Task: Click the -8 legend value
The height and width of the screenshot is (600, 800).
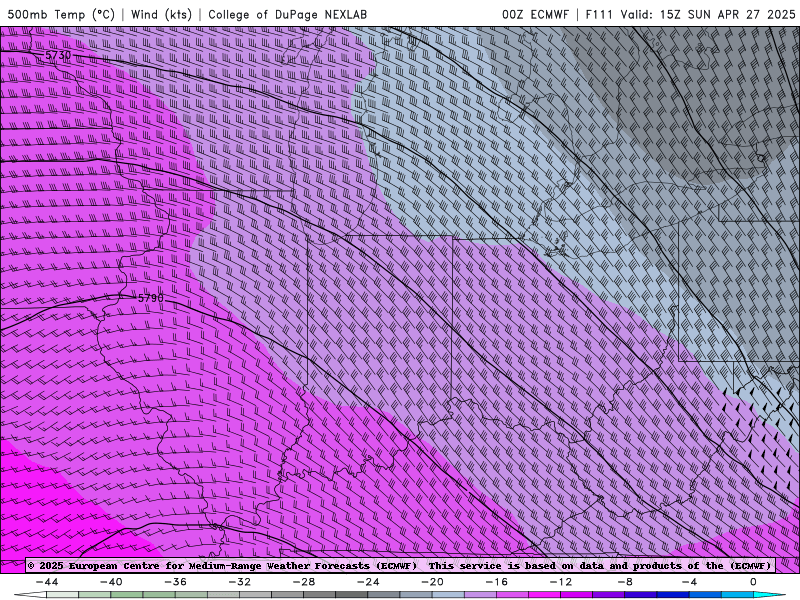Action: click(625, 582)
